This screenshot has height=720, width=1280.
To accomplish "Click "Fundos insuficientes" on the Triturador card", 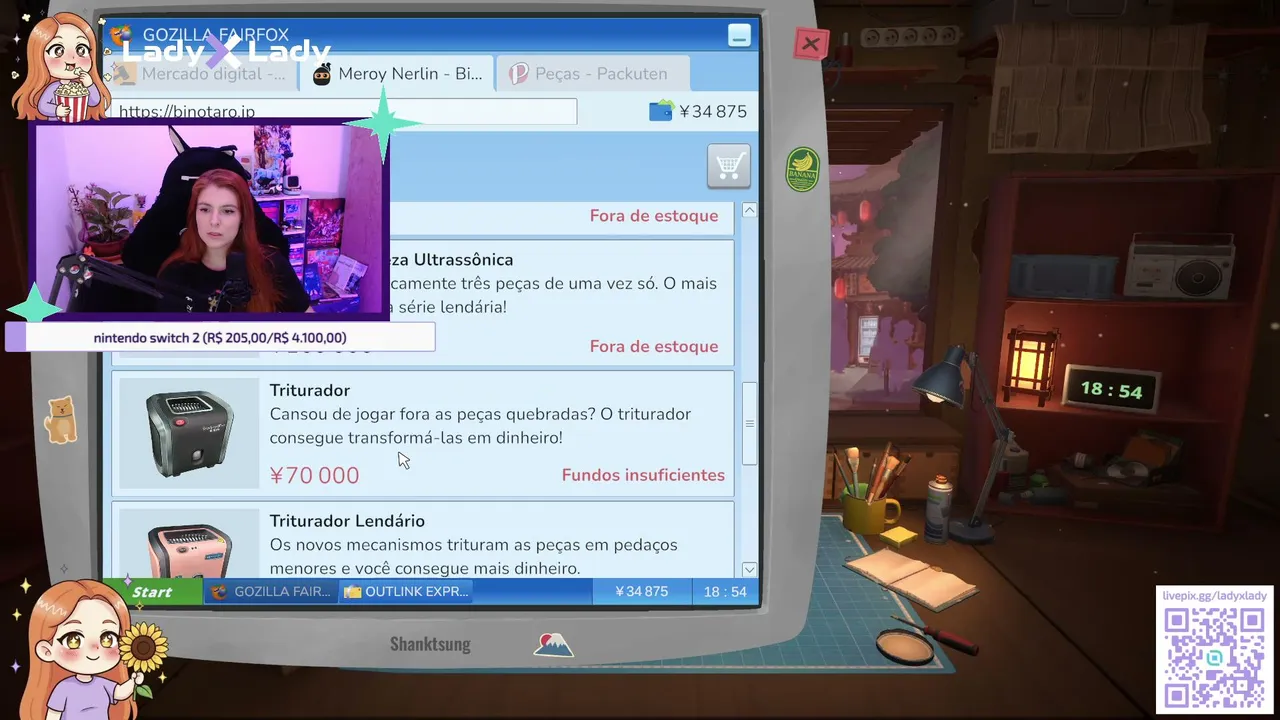I will coord(643,475).
